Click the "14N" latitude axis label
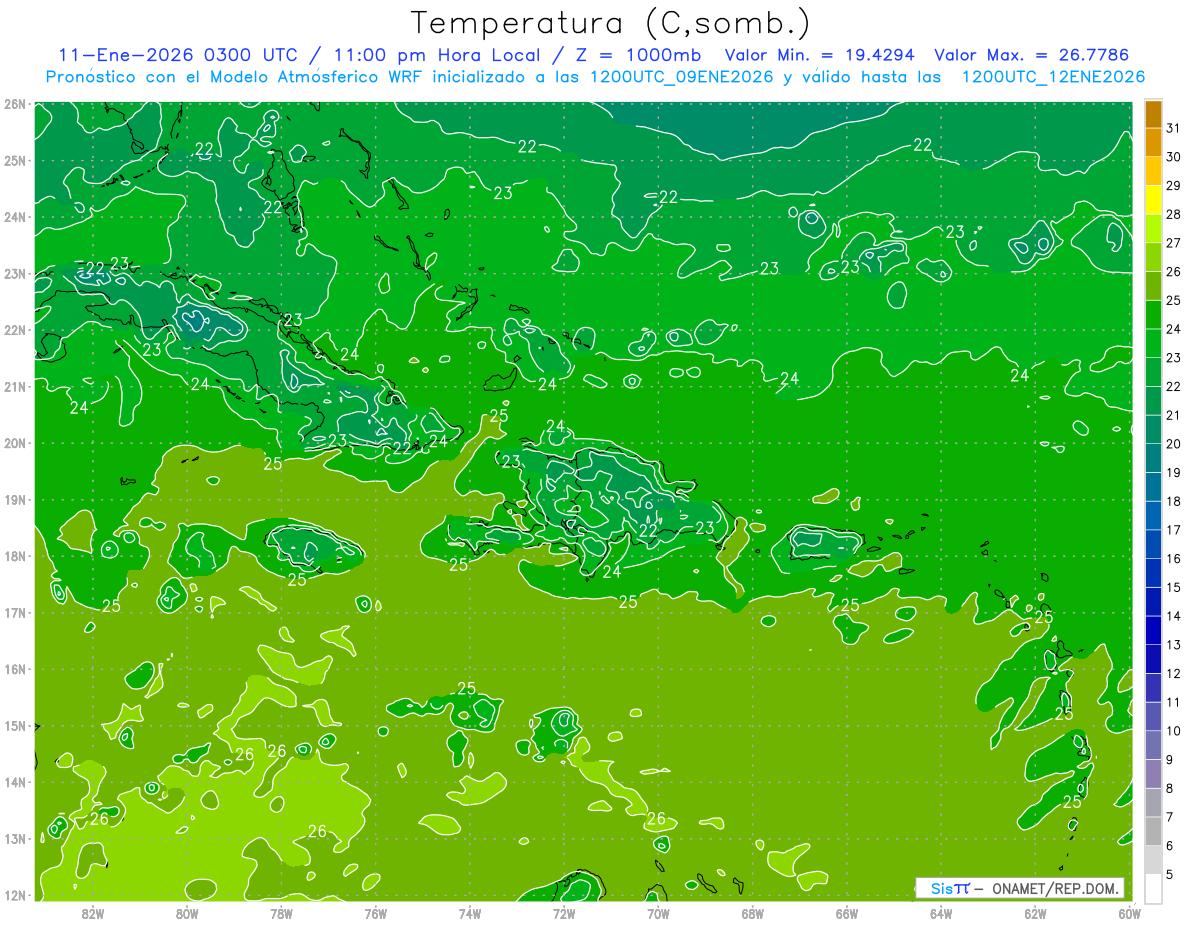 point(14,782)
